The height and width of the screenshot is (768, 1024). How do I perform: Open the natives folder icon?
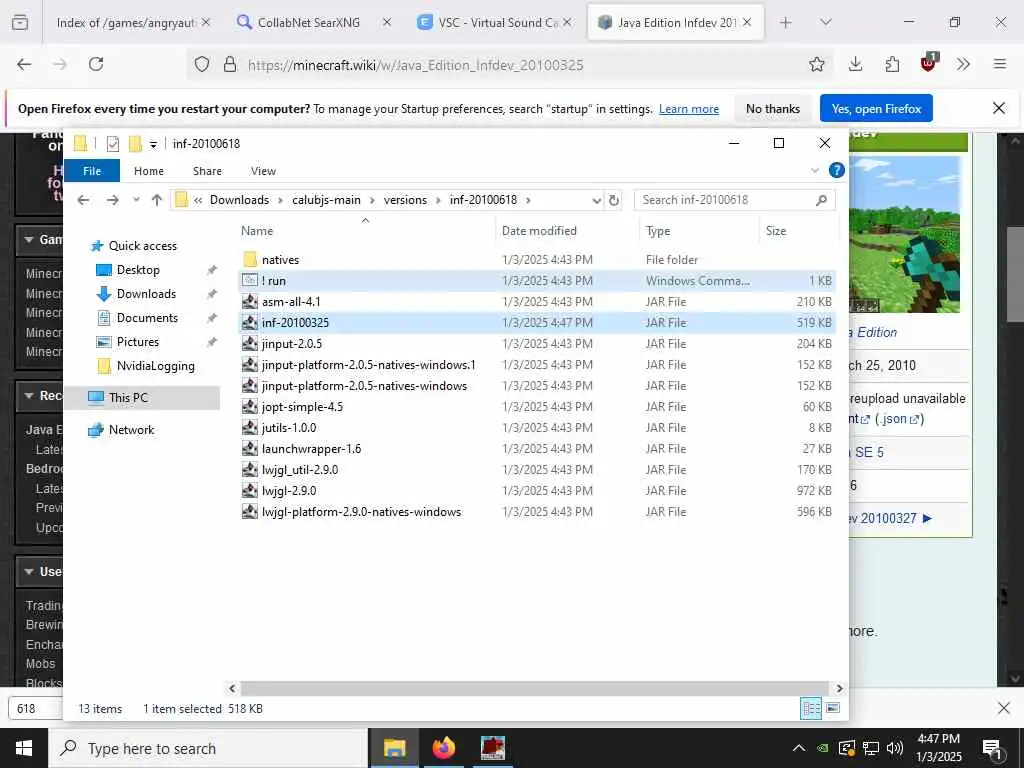tap(249, 259)
